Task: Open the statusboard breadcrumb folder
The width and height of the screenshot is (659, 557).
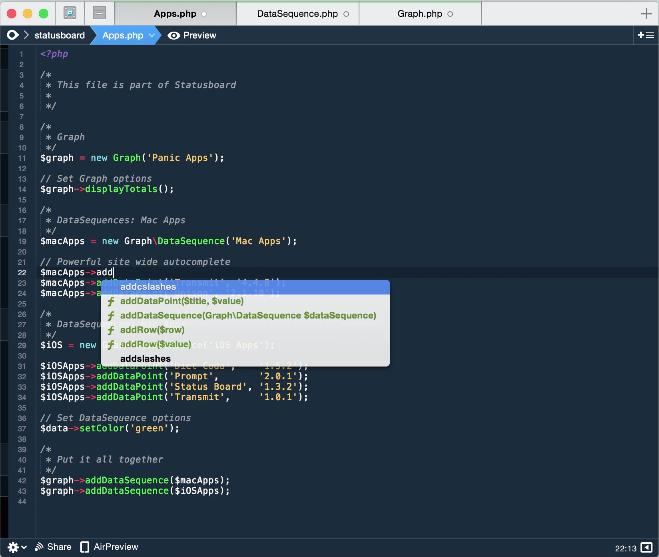Action: click(59, 35)
